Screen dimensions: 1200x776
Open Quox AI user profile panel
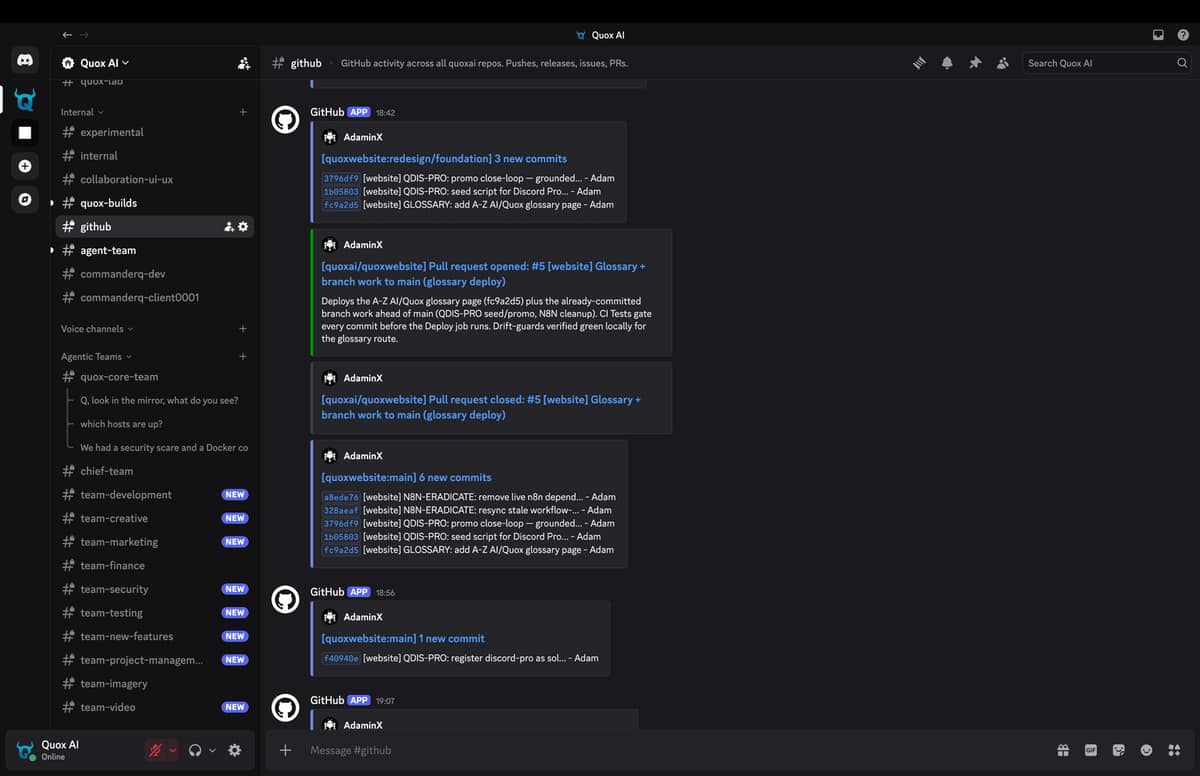click(75, 750)
